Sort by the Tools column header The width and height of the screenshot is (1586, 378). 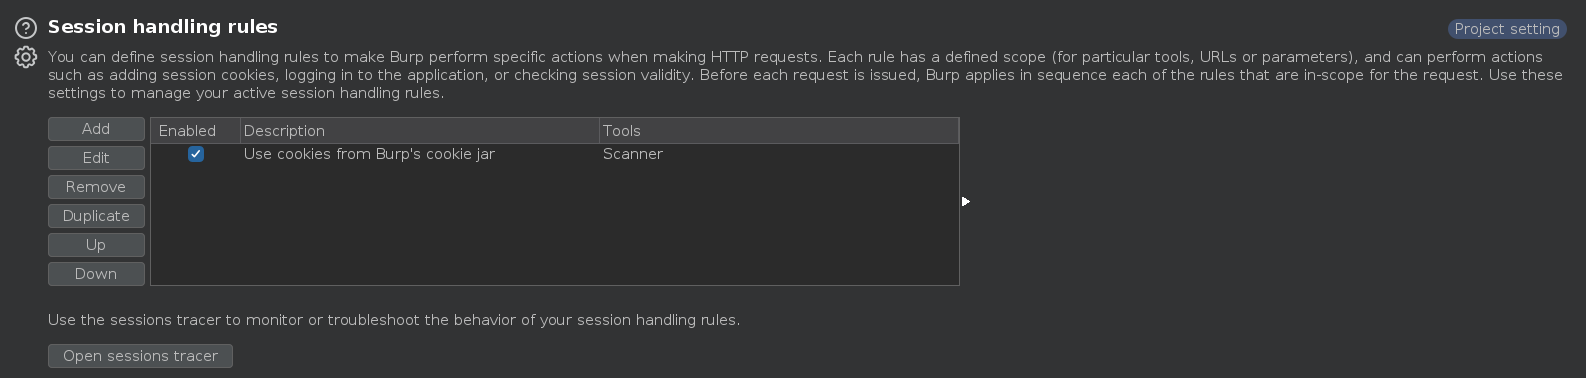click(779, 131)
